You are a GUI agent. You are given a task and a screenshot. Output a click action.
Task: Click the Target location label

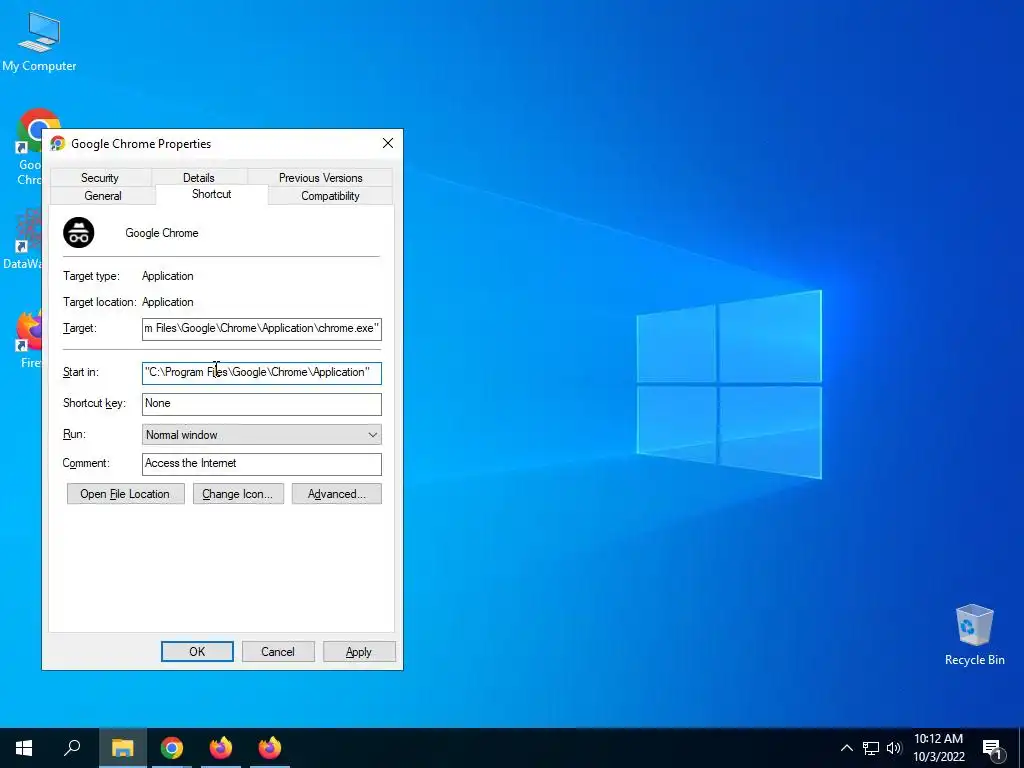99,302
